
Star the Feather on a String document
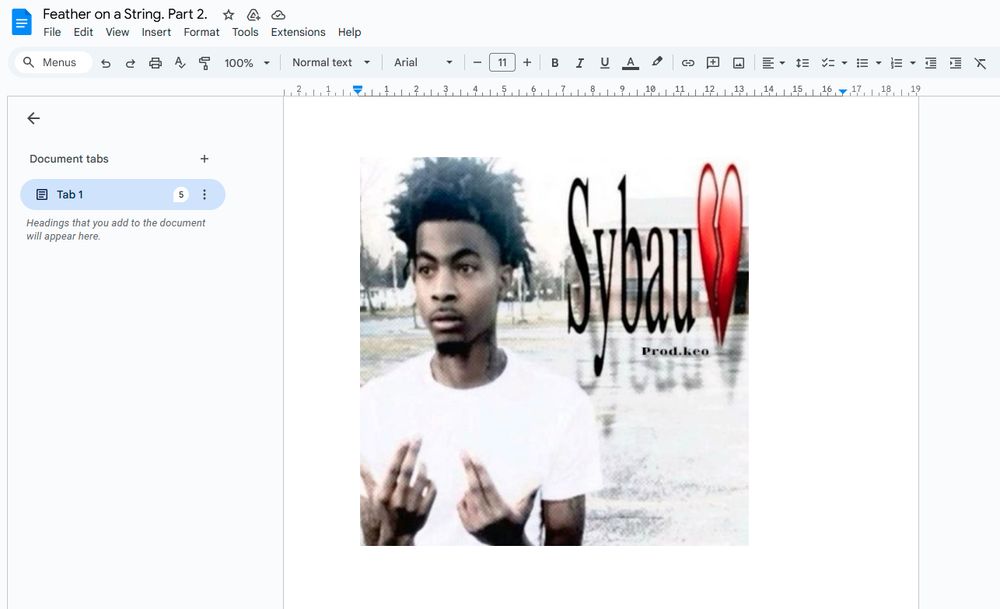[228, 14]
